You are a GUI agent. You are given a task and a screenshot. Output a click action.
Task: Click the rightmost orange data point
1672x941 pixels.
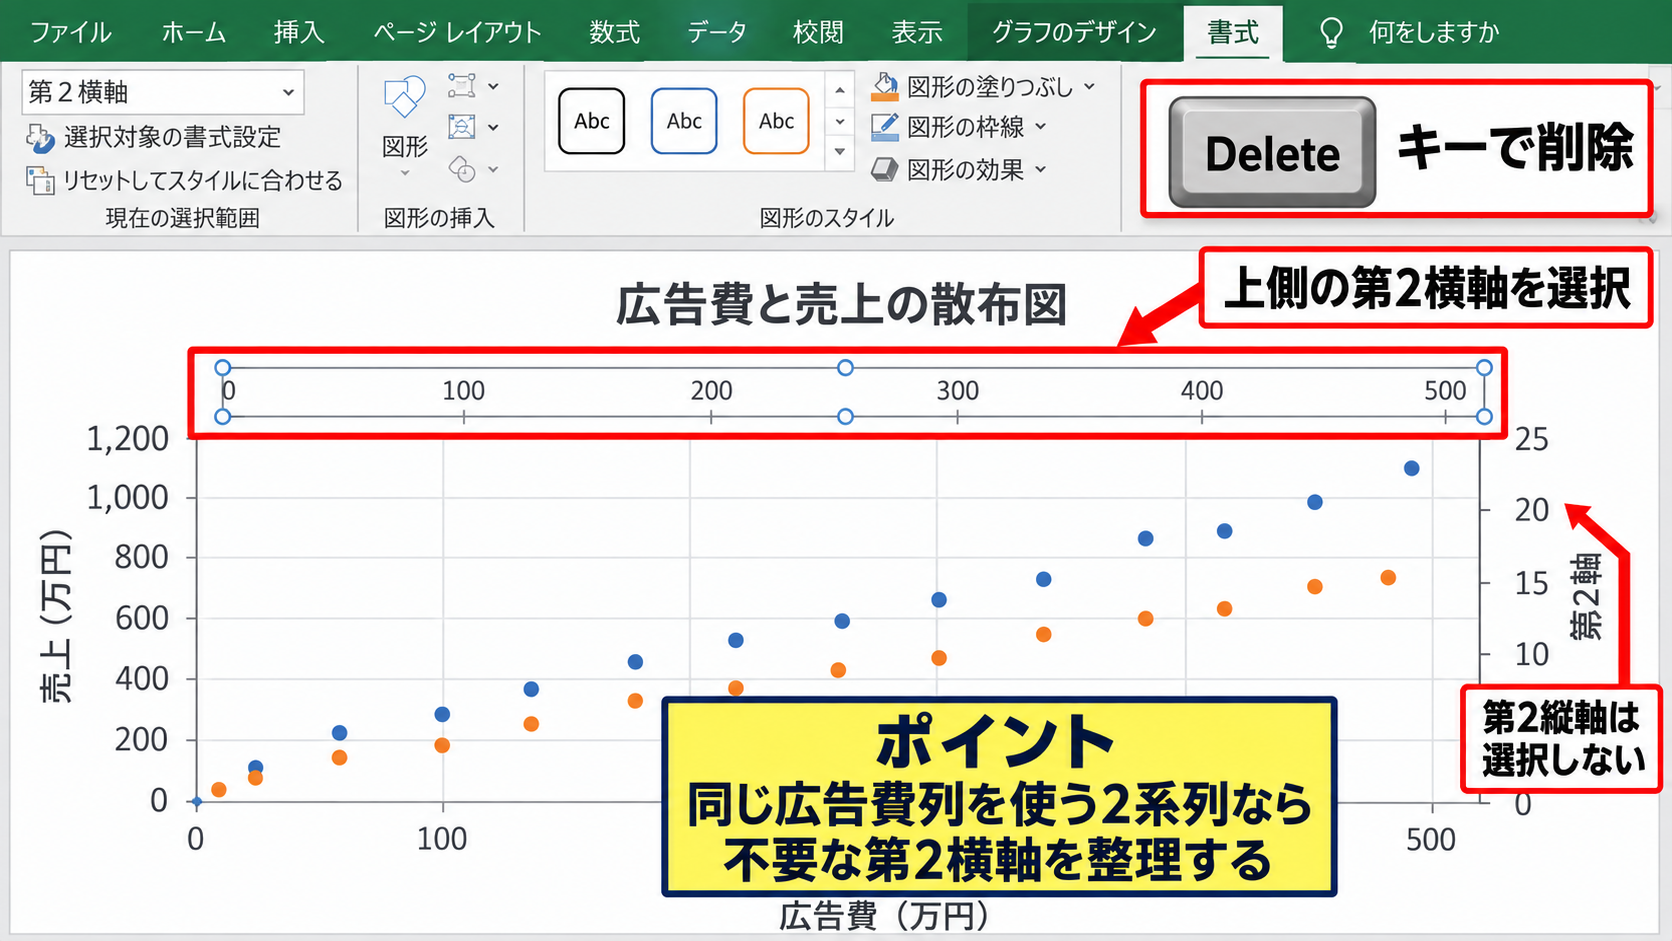click(1388, 578)
